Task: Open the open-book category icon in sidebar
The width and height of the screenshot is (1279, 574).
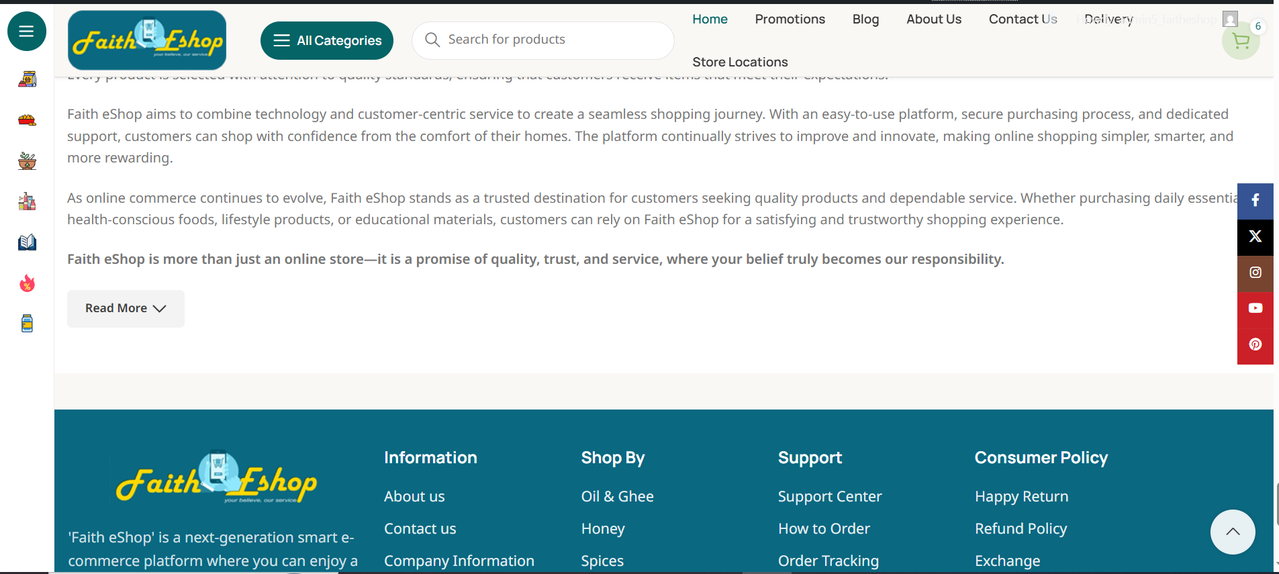Action: click(x=27, y=242)
